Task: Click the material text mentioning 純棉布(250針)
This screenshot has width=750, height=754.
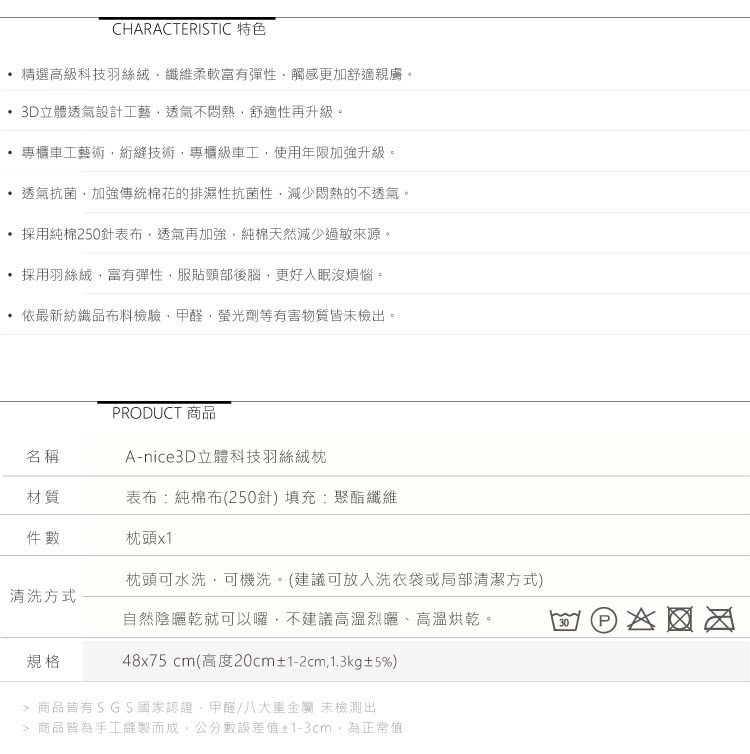Action: point(261,497)
